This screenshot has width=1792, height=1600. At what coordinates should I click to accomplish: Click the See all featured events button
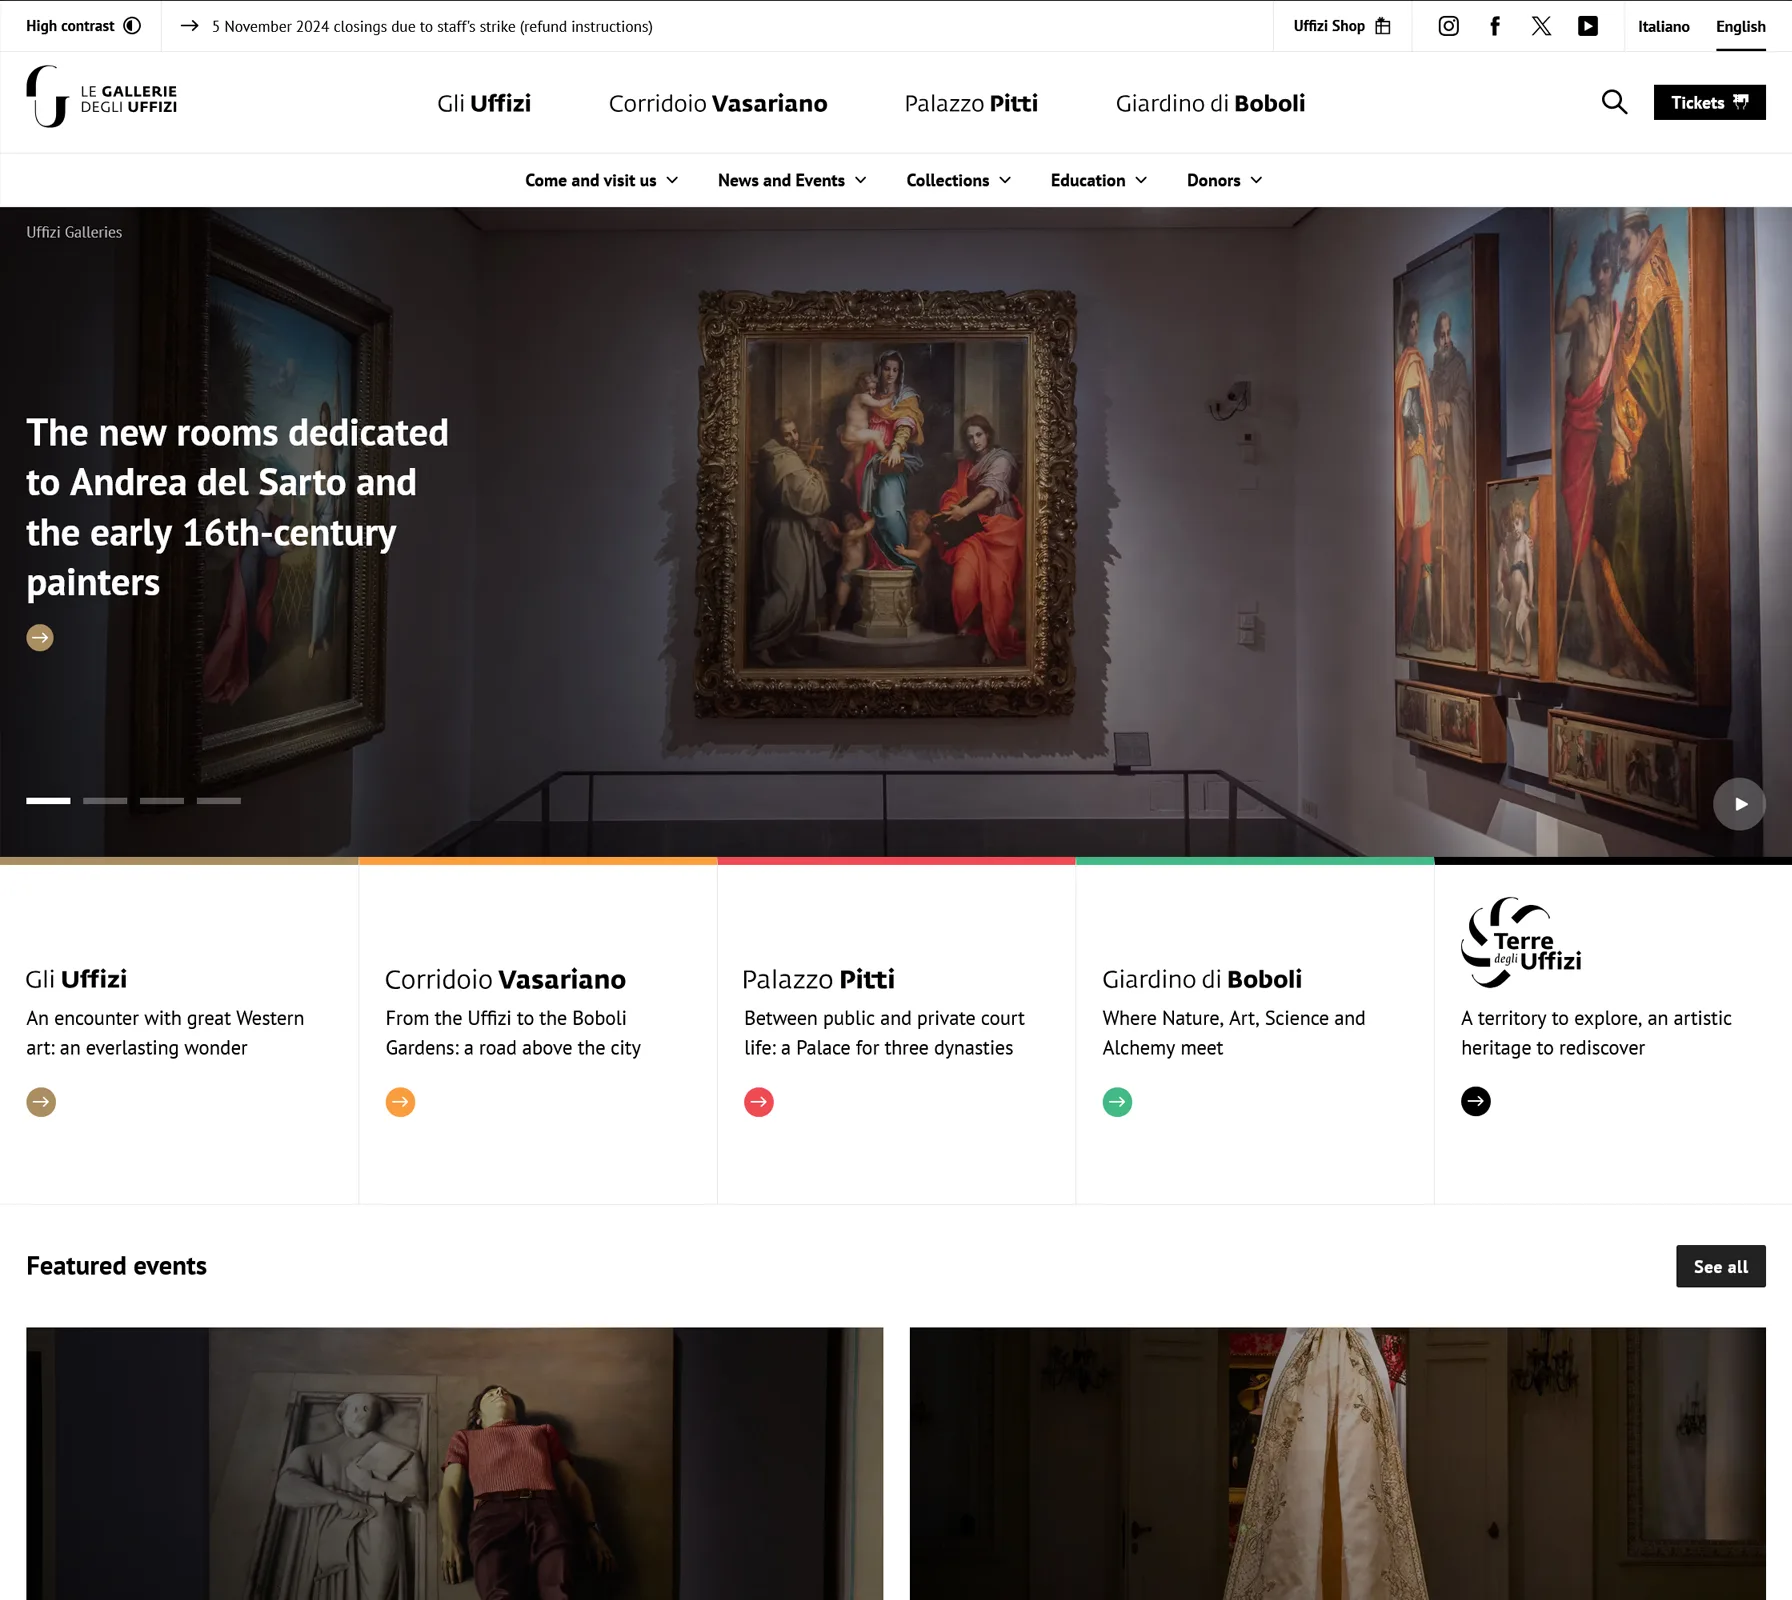1720,1266
